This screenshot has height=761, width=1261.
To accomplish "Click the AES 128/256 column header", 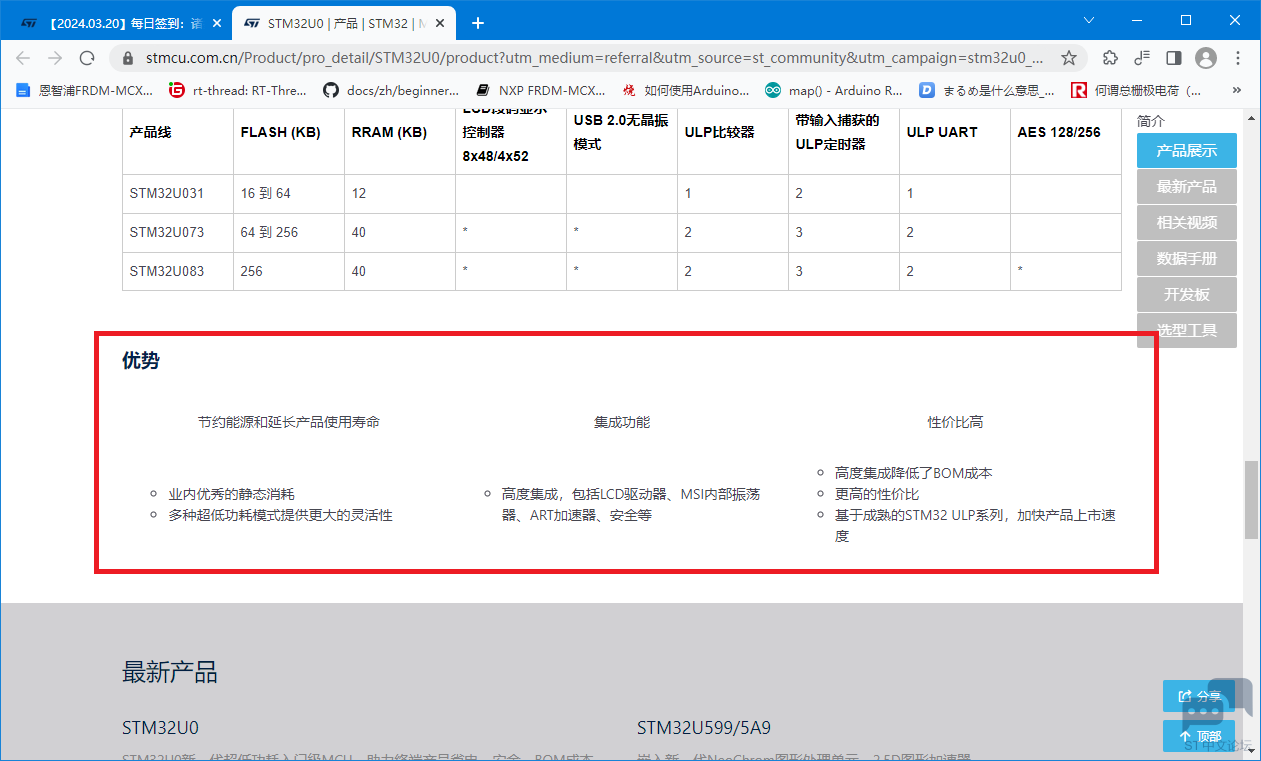I will click(x=1059, y=132).
